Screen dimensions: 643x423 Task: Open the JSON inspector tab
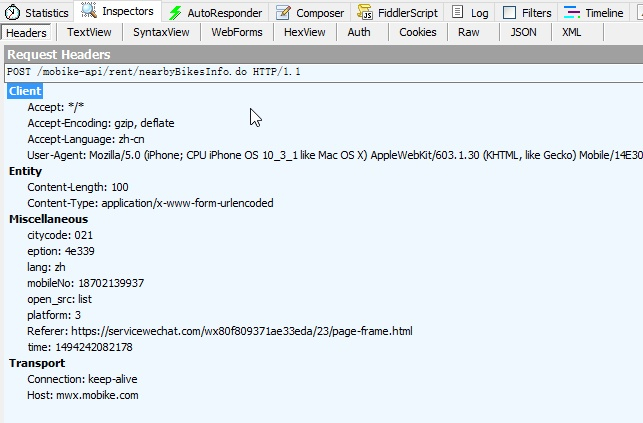point(523,32)
